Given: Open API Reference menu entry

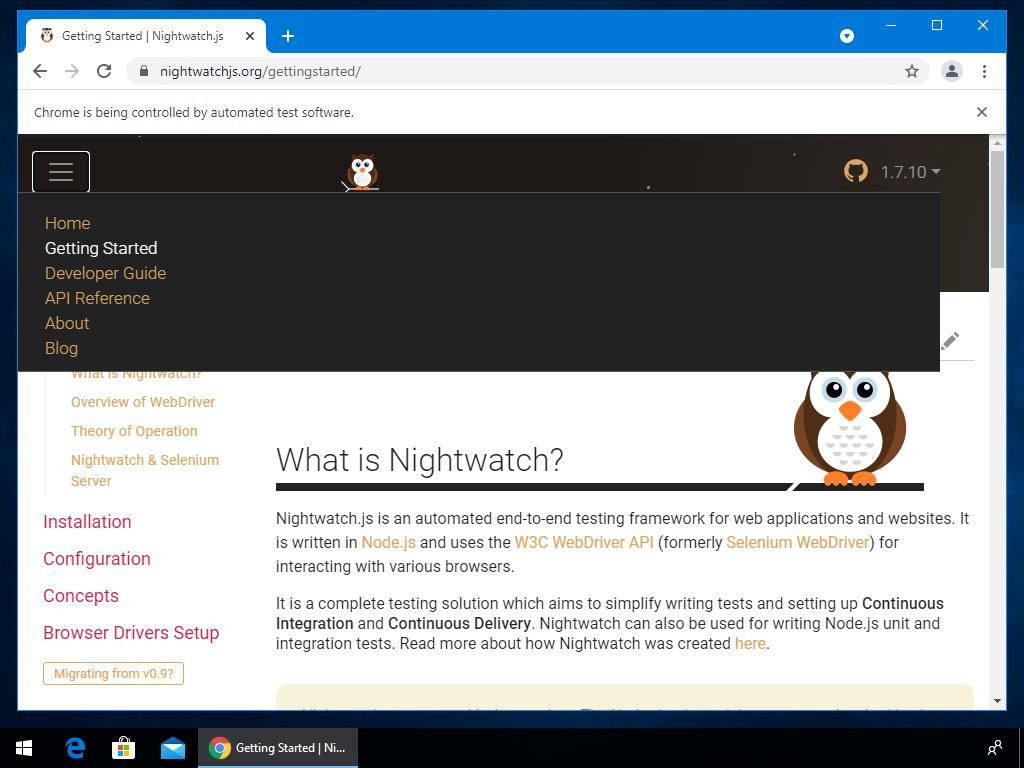Looking at the screenshot, I should click(97, 298).
